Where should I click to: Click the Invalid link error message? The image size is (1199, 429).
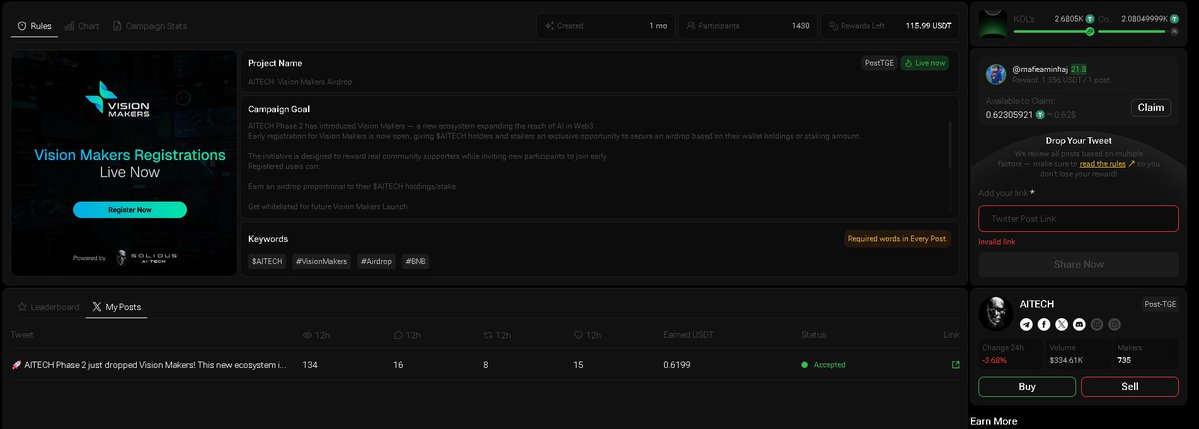tap(997, 242)
